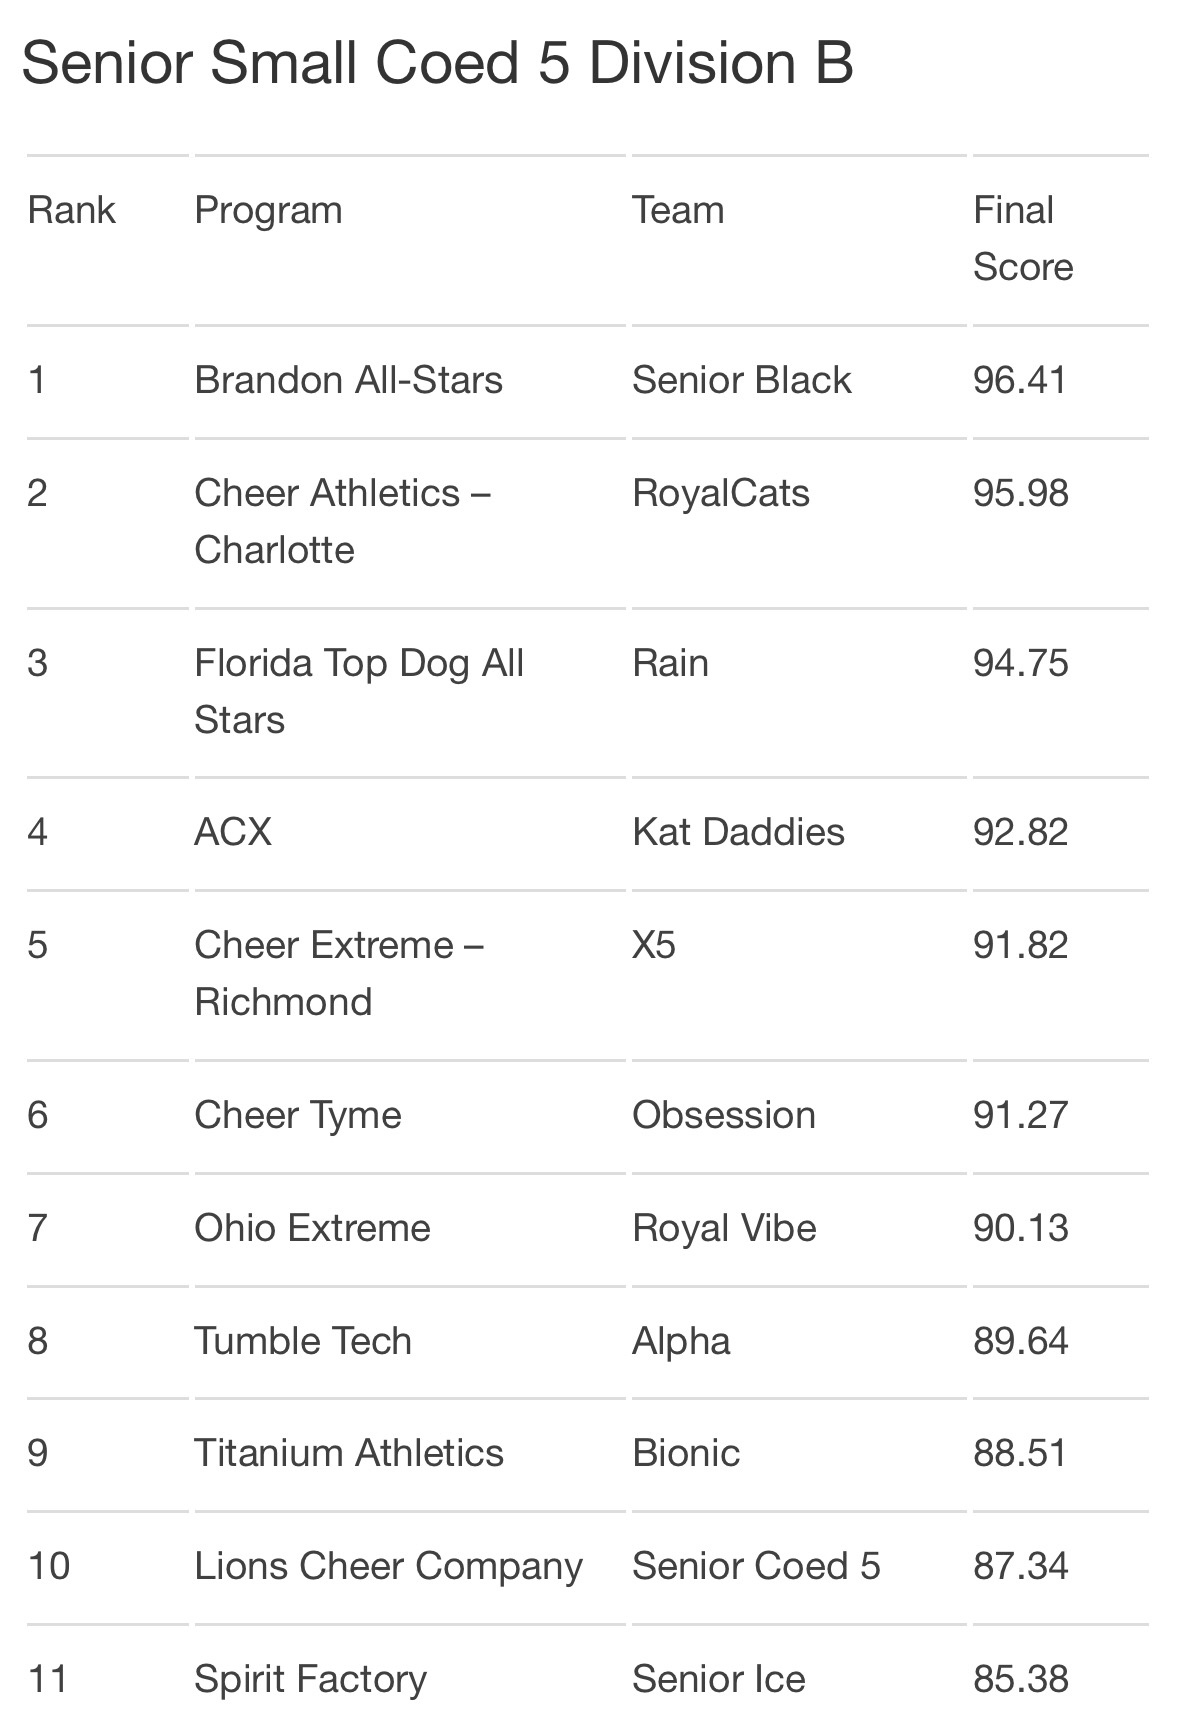Select the Team column header
The height and width of the screenshot is (1730, 1185).
tap(678, 211)
